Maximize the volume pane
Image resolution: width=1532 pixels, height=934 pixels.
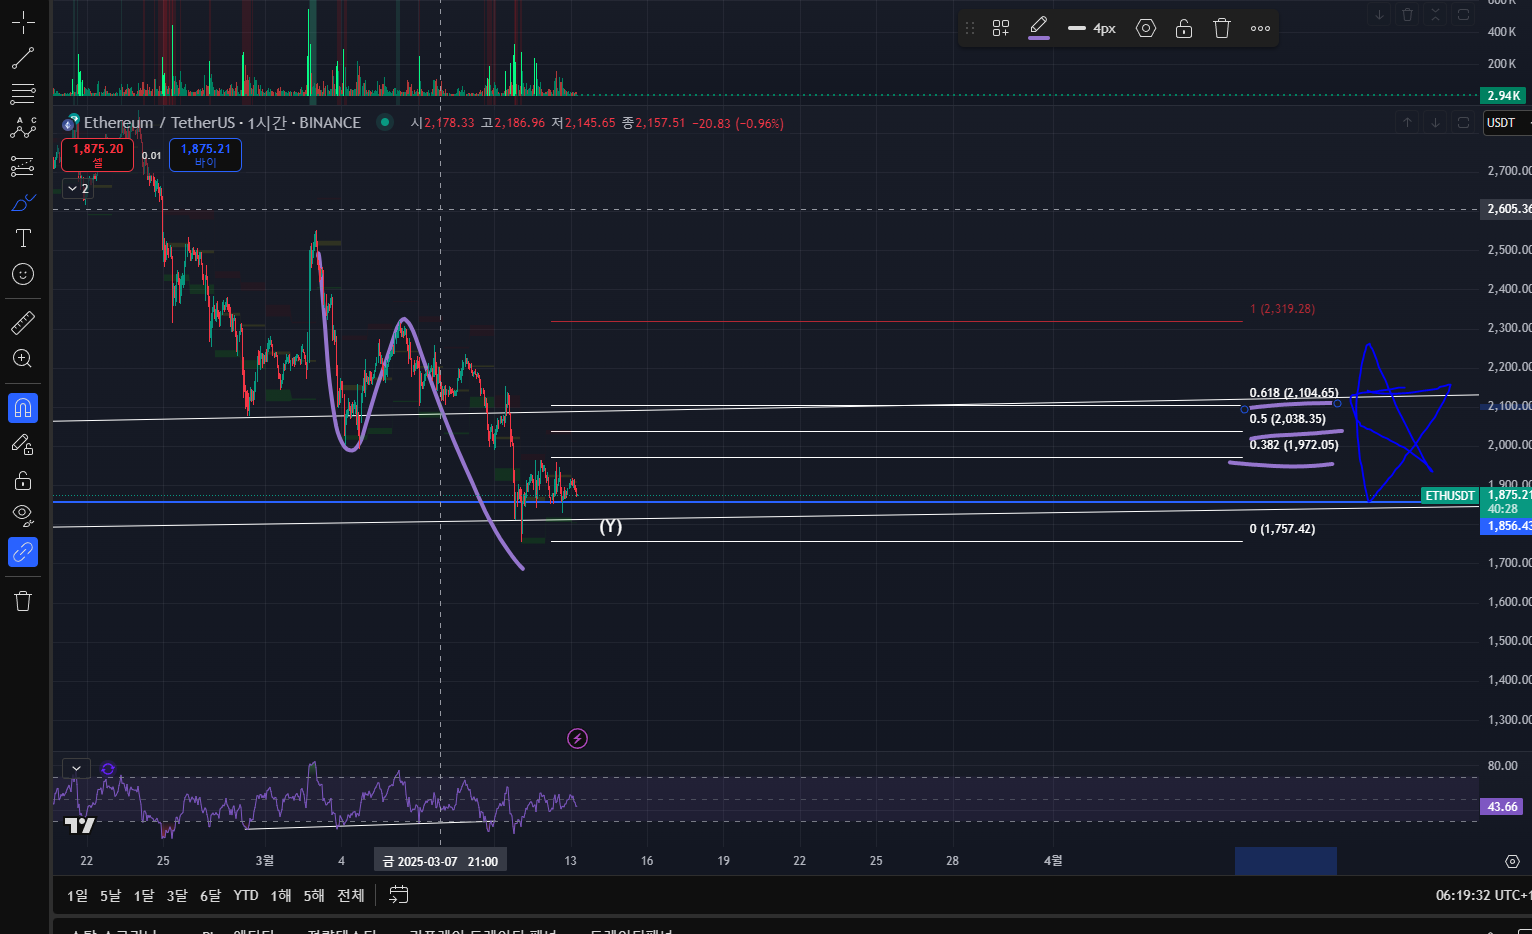1463,14
